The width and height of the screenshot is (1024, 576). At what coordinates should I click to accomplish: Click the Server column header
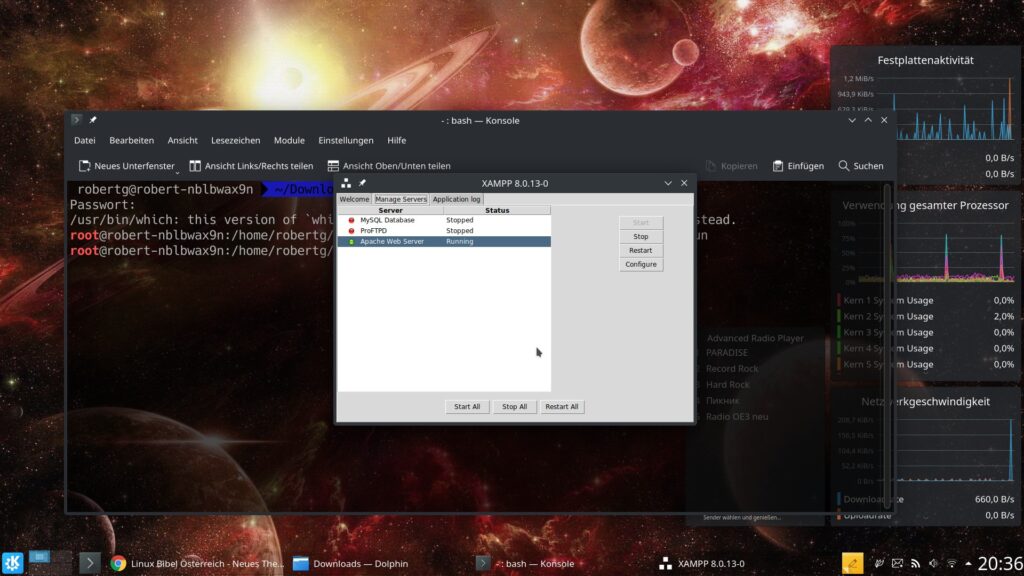(x=391, y=210)
